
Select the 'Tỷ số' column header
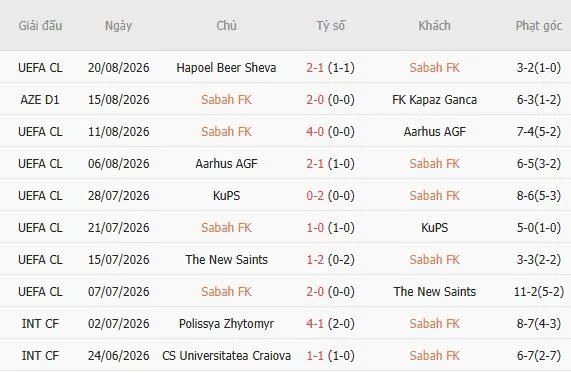tap(330, 25)
